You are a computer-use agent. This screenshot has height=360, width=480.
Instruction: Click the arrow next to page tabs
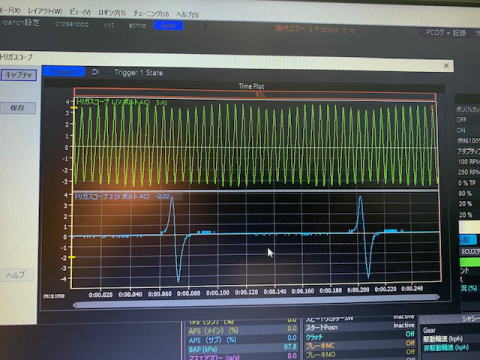205,26
